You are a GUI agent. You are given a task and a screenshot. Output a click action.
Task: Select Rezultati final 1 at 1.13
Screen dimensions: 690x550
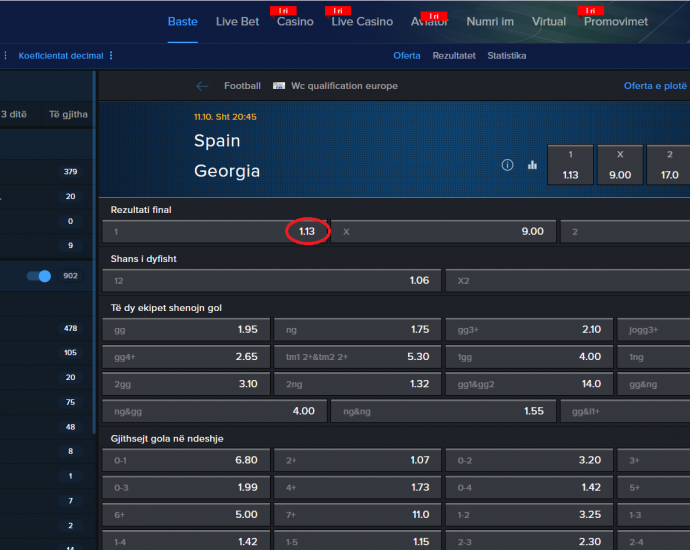click(x=215, y=231)
